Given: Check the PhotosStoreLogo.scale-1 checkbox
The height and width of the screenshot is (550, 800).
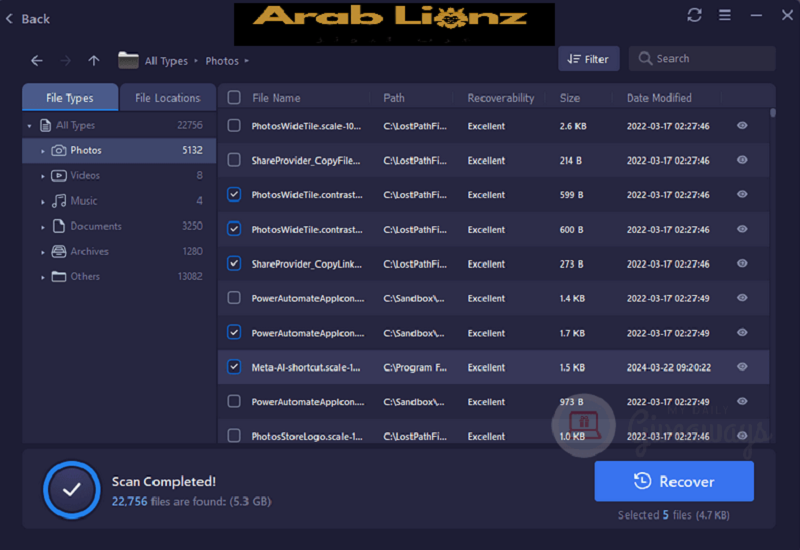Looking at the screenshot, I should pos(234,436).
